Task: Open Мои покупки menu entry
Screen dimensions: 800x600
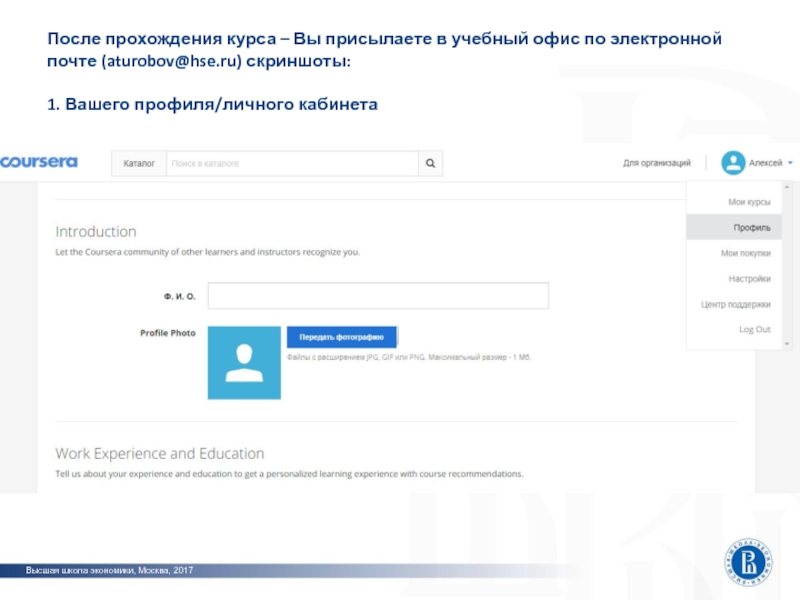Action: click(746, 253)
